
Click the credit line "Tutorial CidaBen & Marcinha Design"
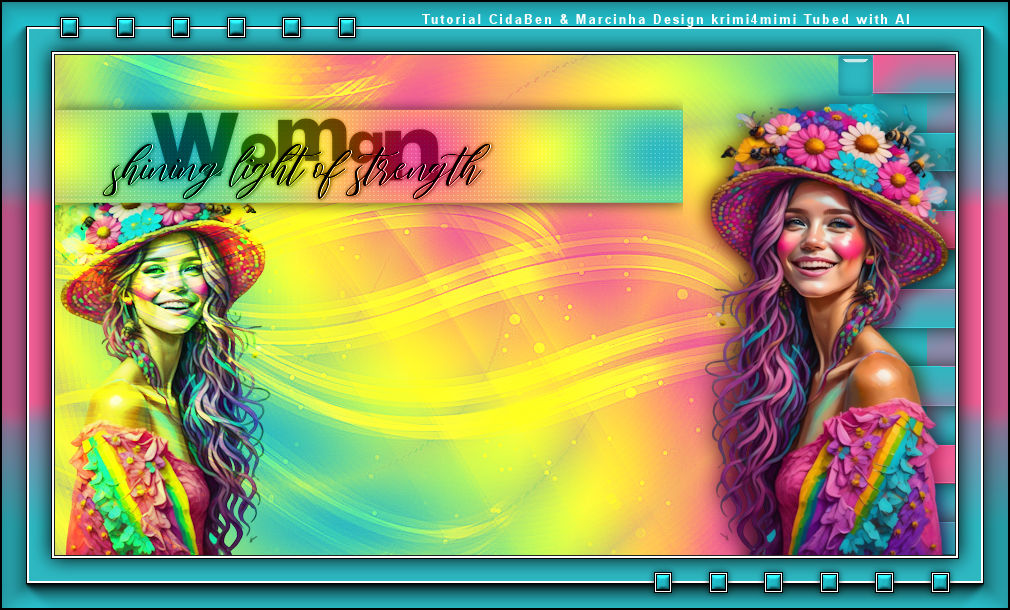(x=563, y=19)
